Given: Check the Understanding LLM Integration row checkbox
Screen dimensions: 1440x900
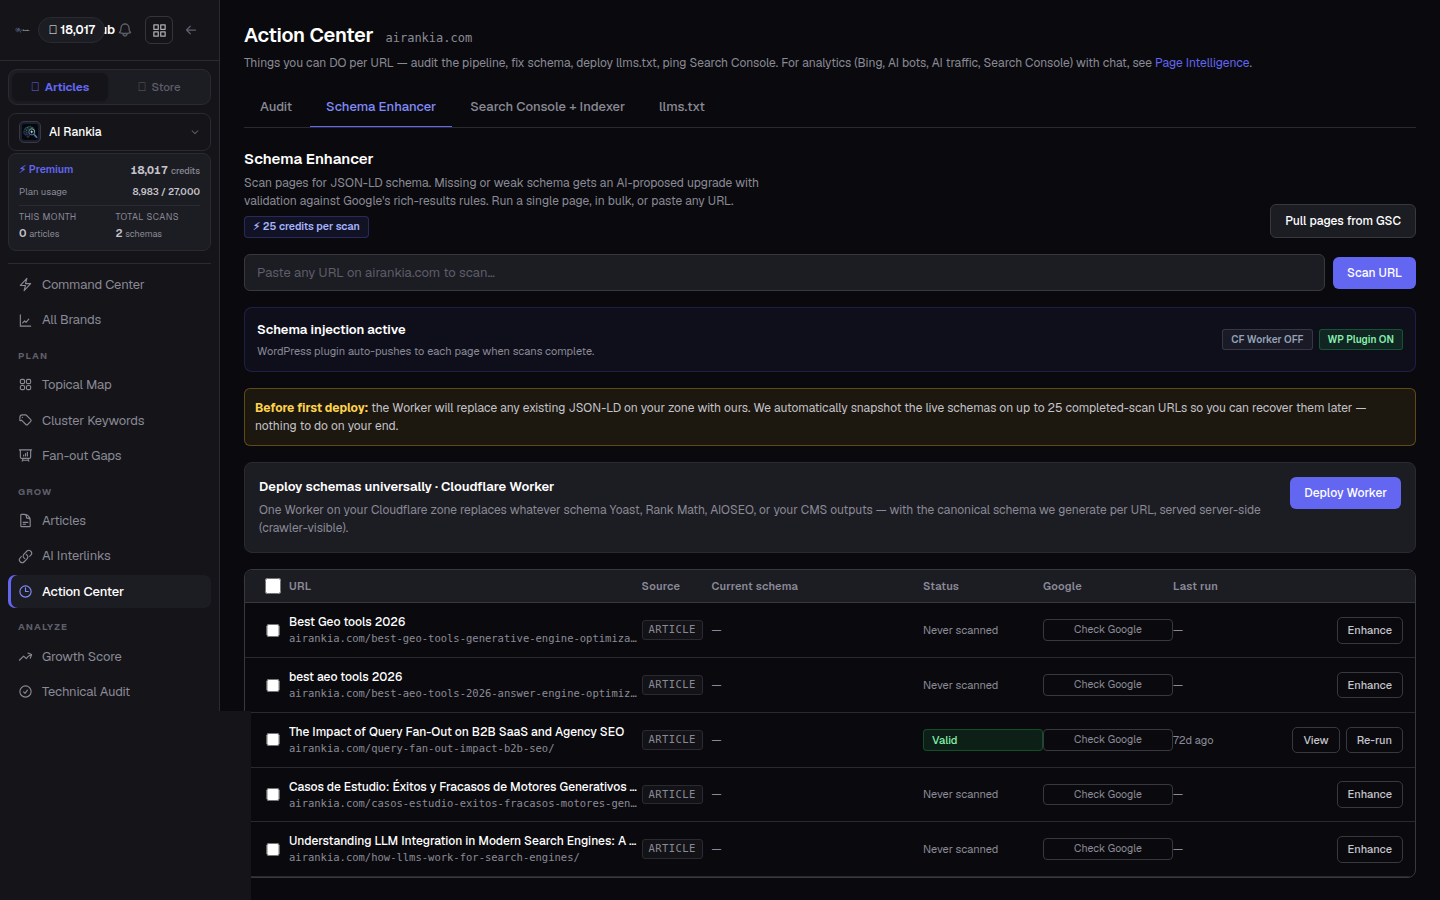Looking at the screenshot, I should pos(273,850).
